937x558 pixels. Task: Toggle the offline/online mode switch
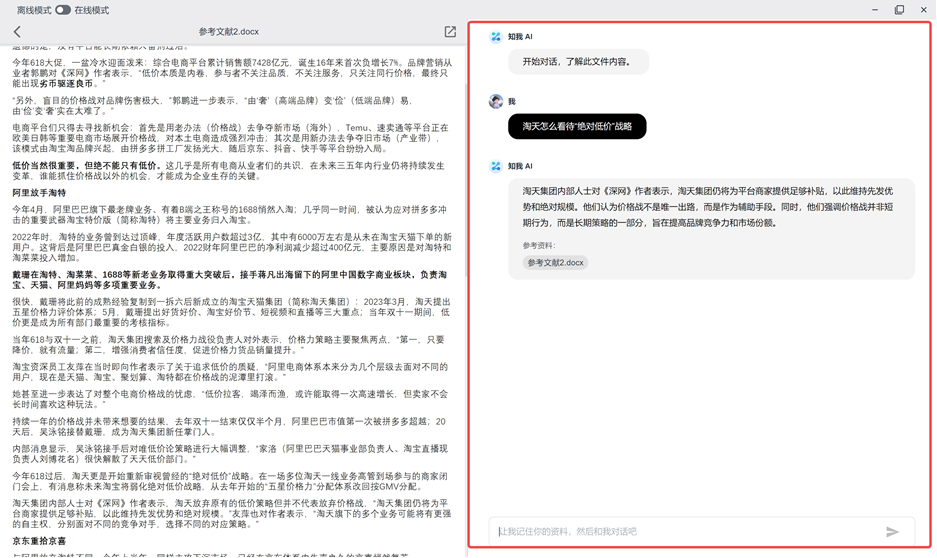coord(62,10)
